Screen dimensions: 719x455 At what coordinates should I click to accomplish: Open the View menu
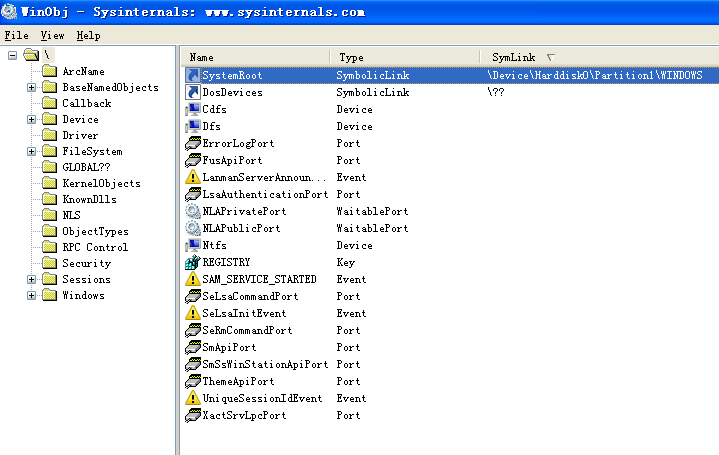(52, 35)
